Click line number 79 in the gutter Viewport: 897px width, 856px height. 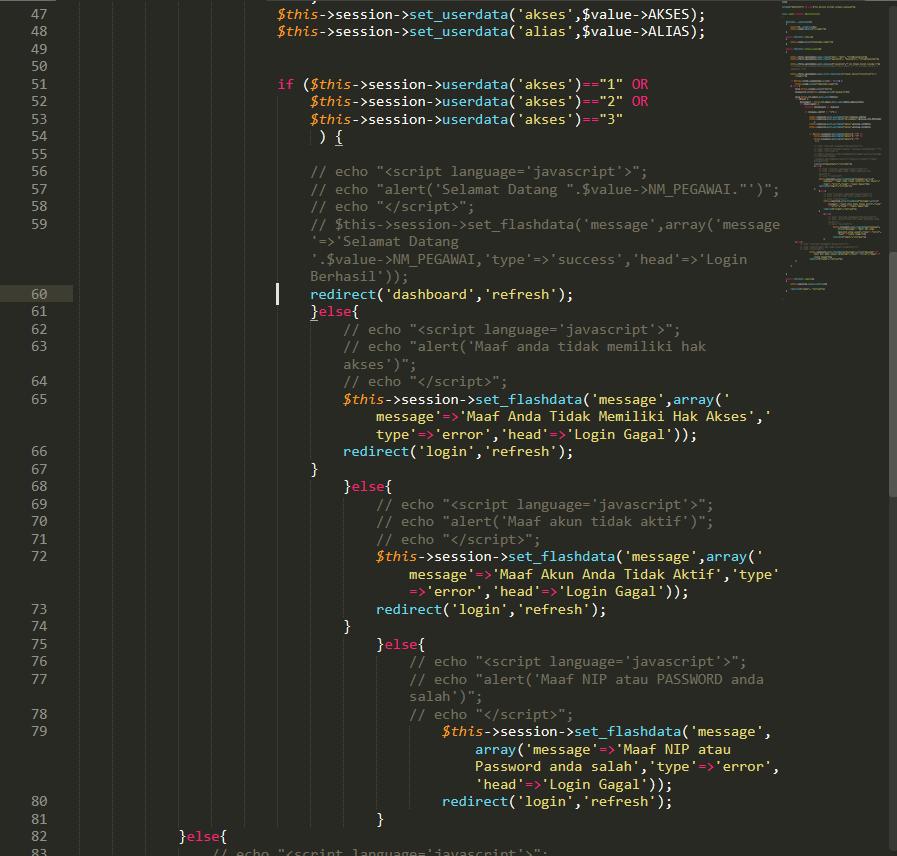[39, 731]
